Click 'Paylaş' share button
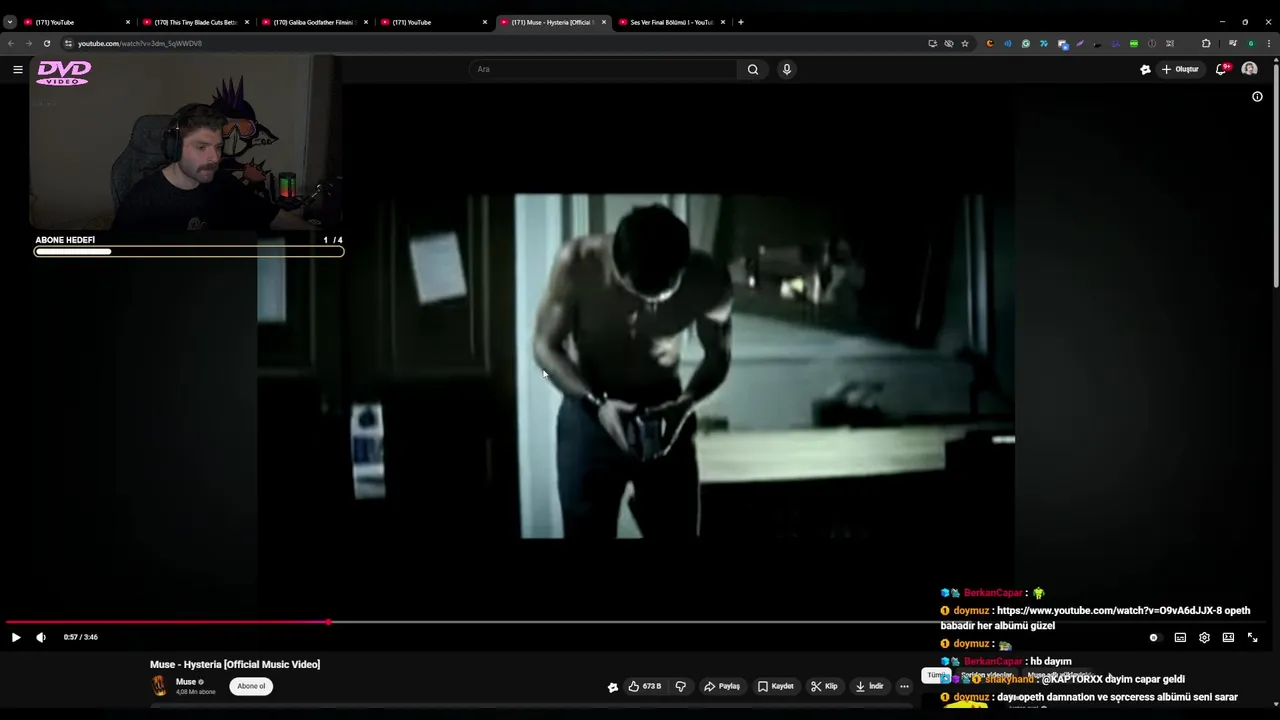 pos(721,686)
